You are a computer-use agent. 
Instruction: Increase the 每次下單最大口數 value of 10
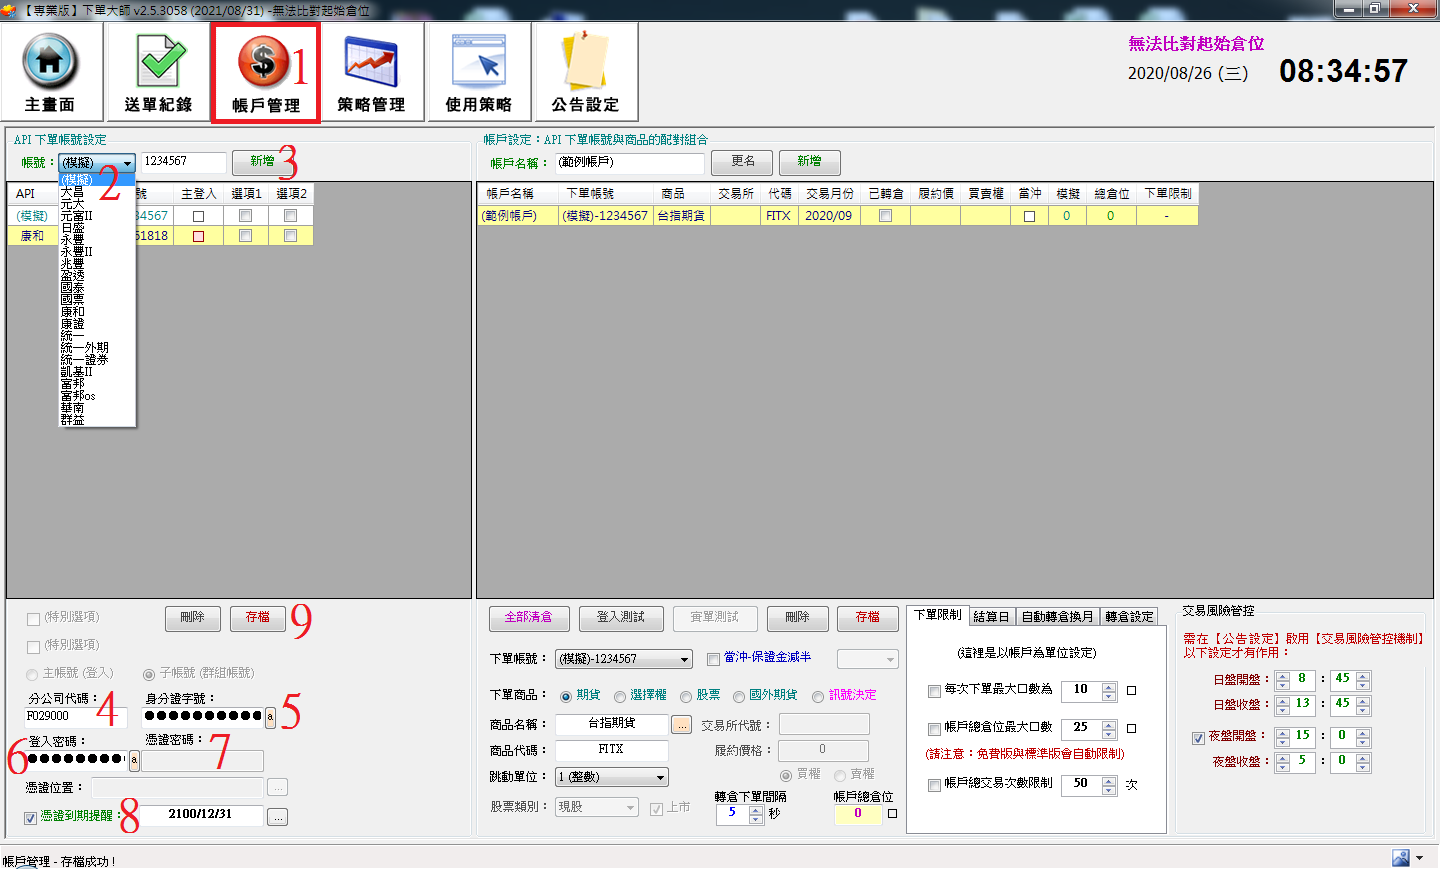[1109, 686]
